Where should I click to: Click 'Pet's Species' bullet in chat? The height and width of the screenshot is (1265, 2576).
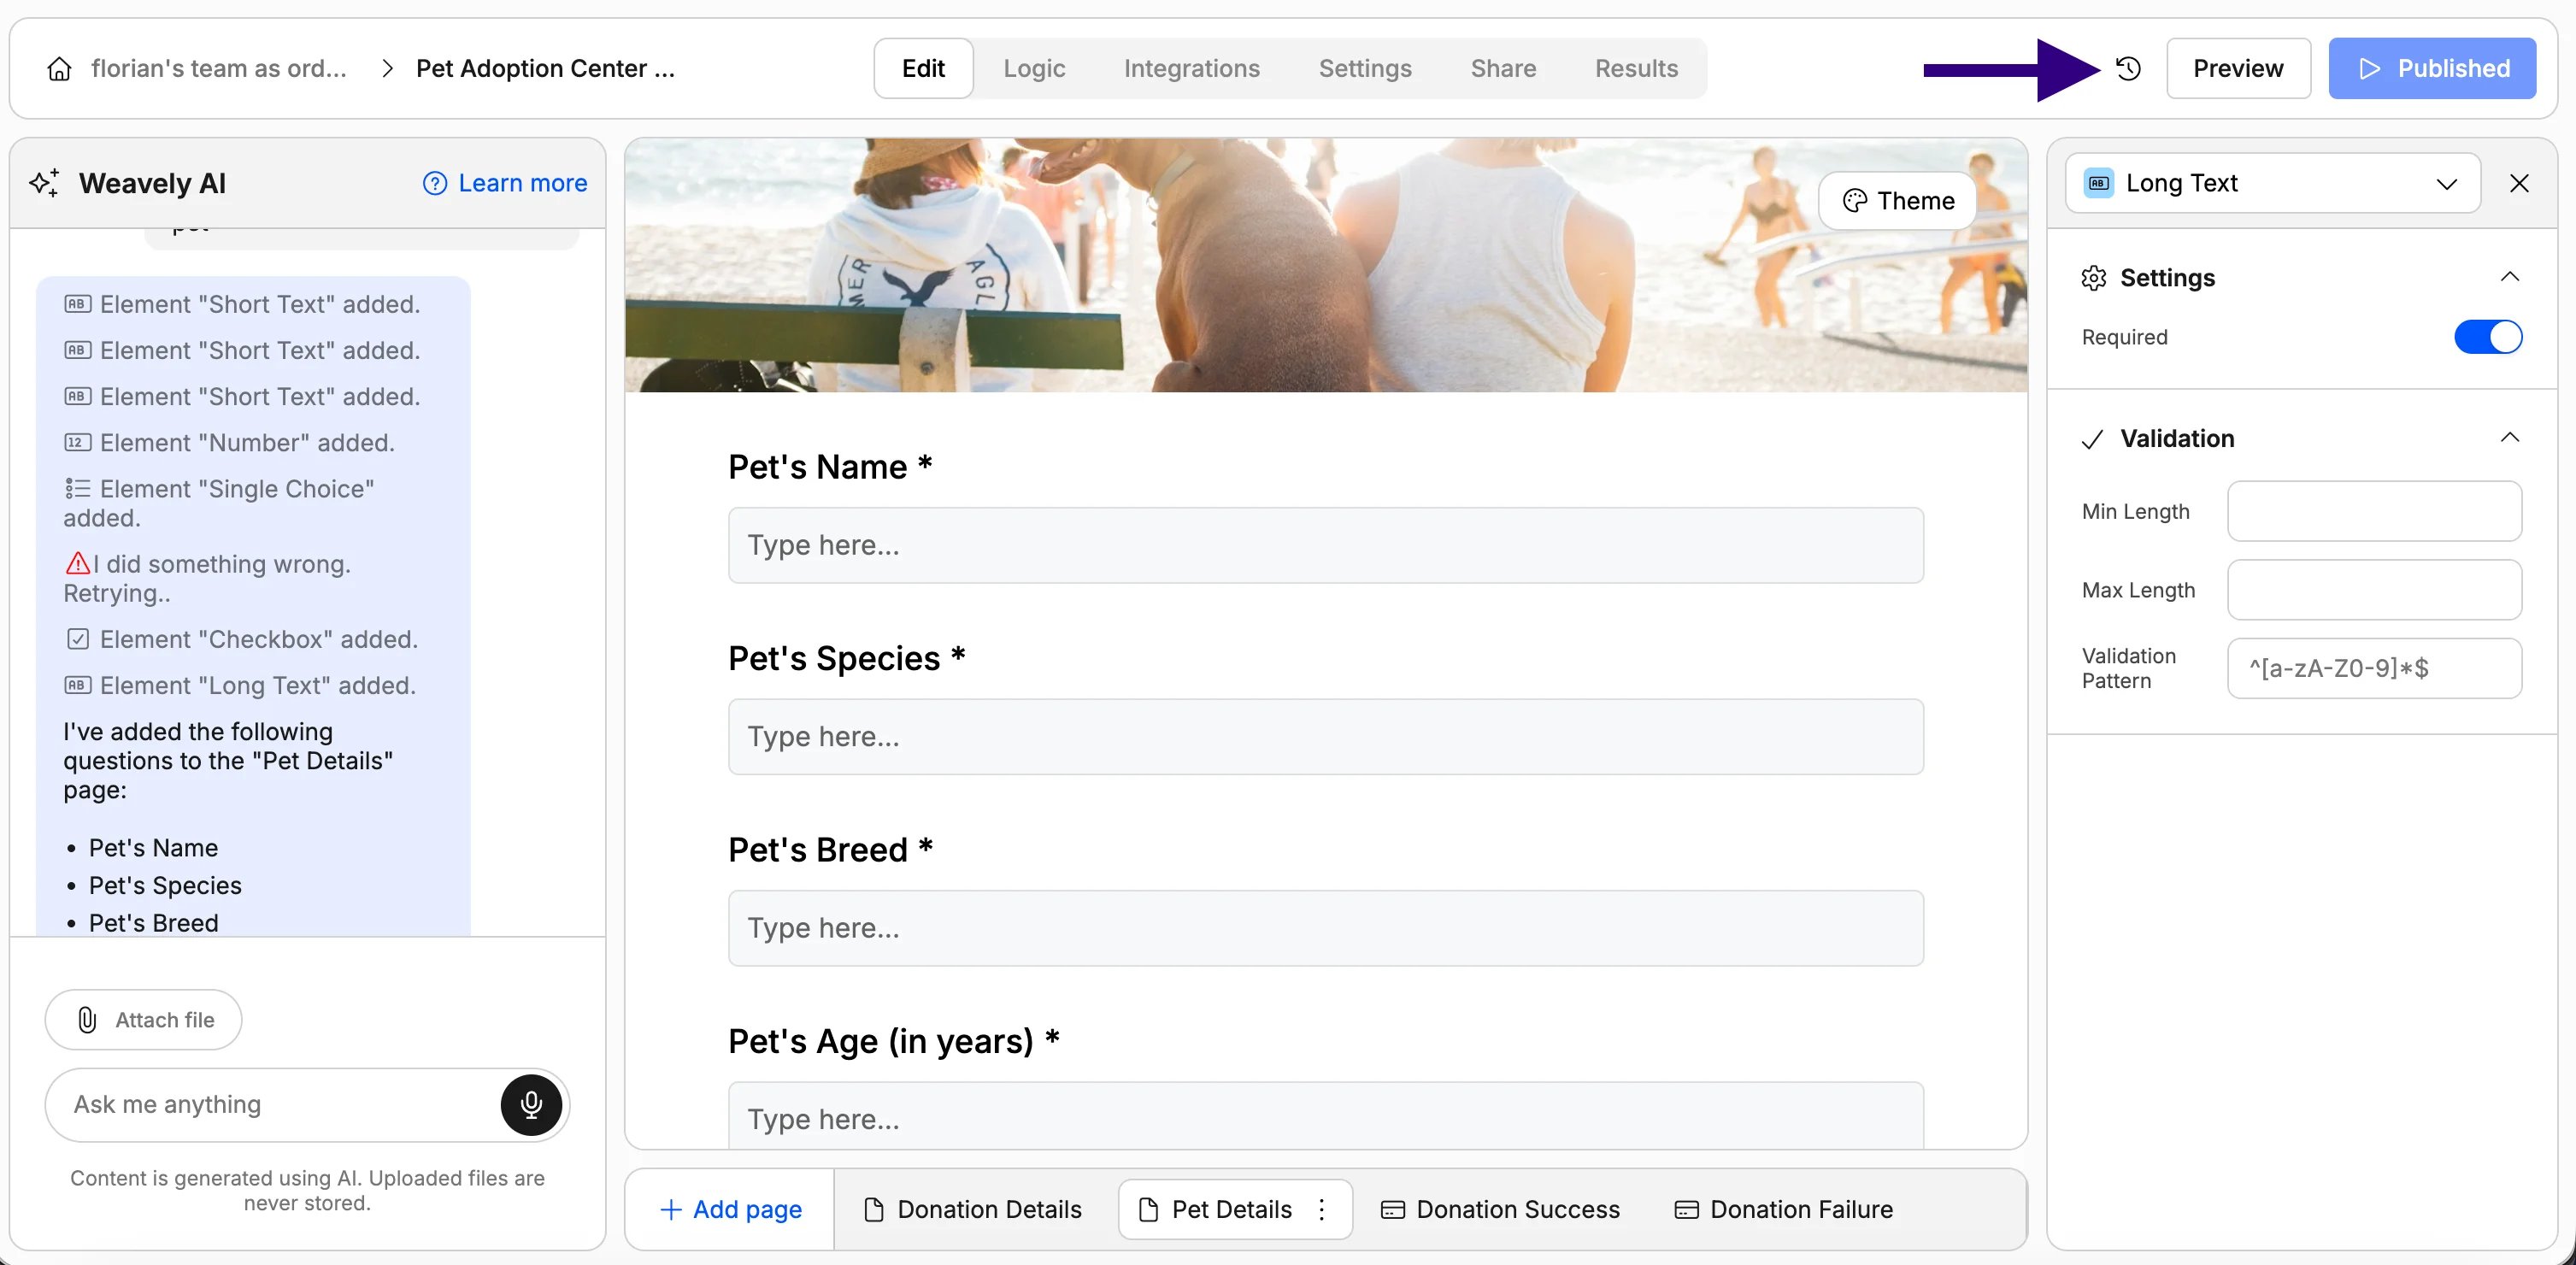tap(165, 885)
